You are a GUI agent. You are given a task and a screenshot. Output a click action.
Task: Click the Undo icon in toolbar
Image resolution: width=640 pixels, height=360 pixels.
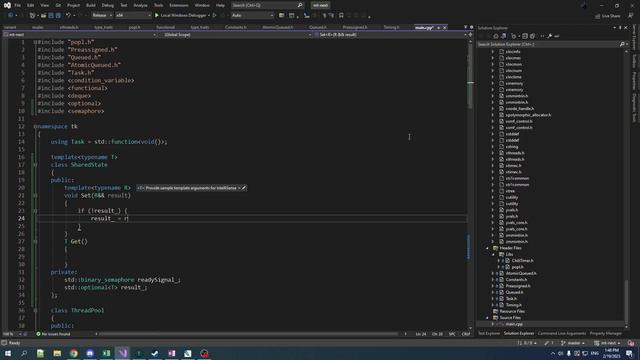pos(68,16)
